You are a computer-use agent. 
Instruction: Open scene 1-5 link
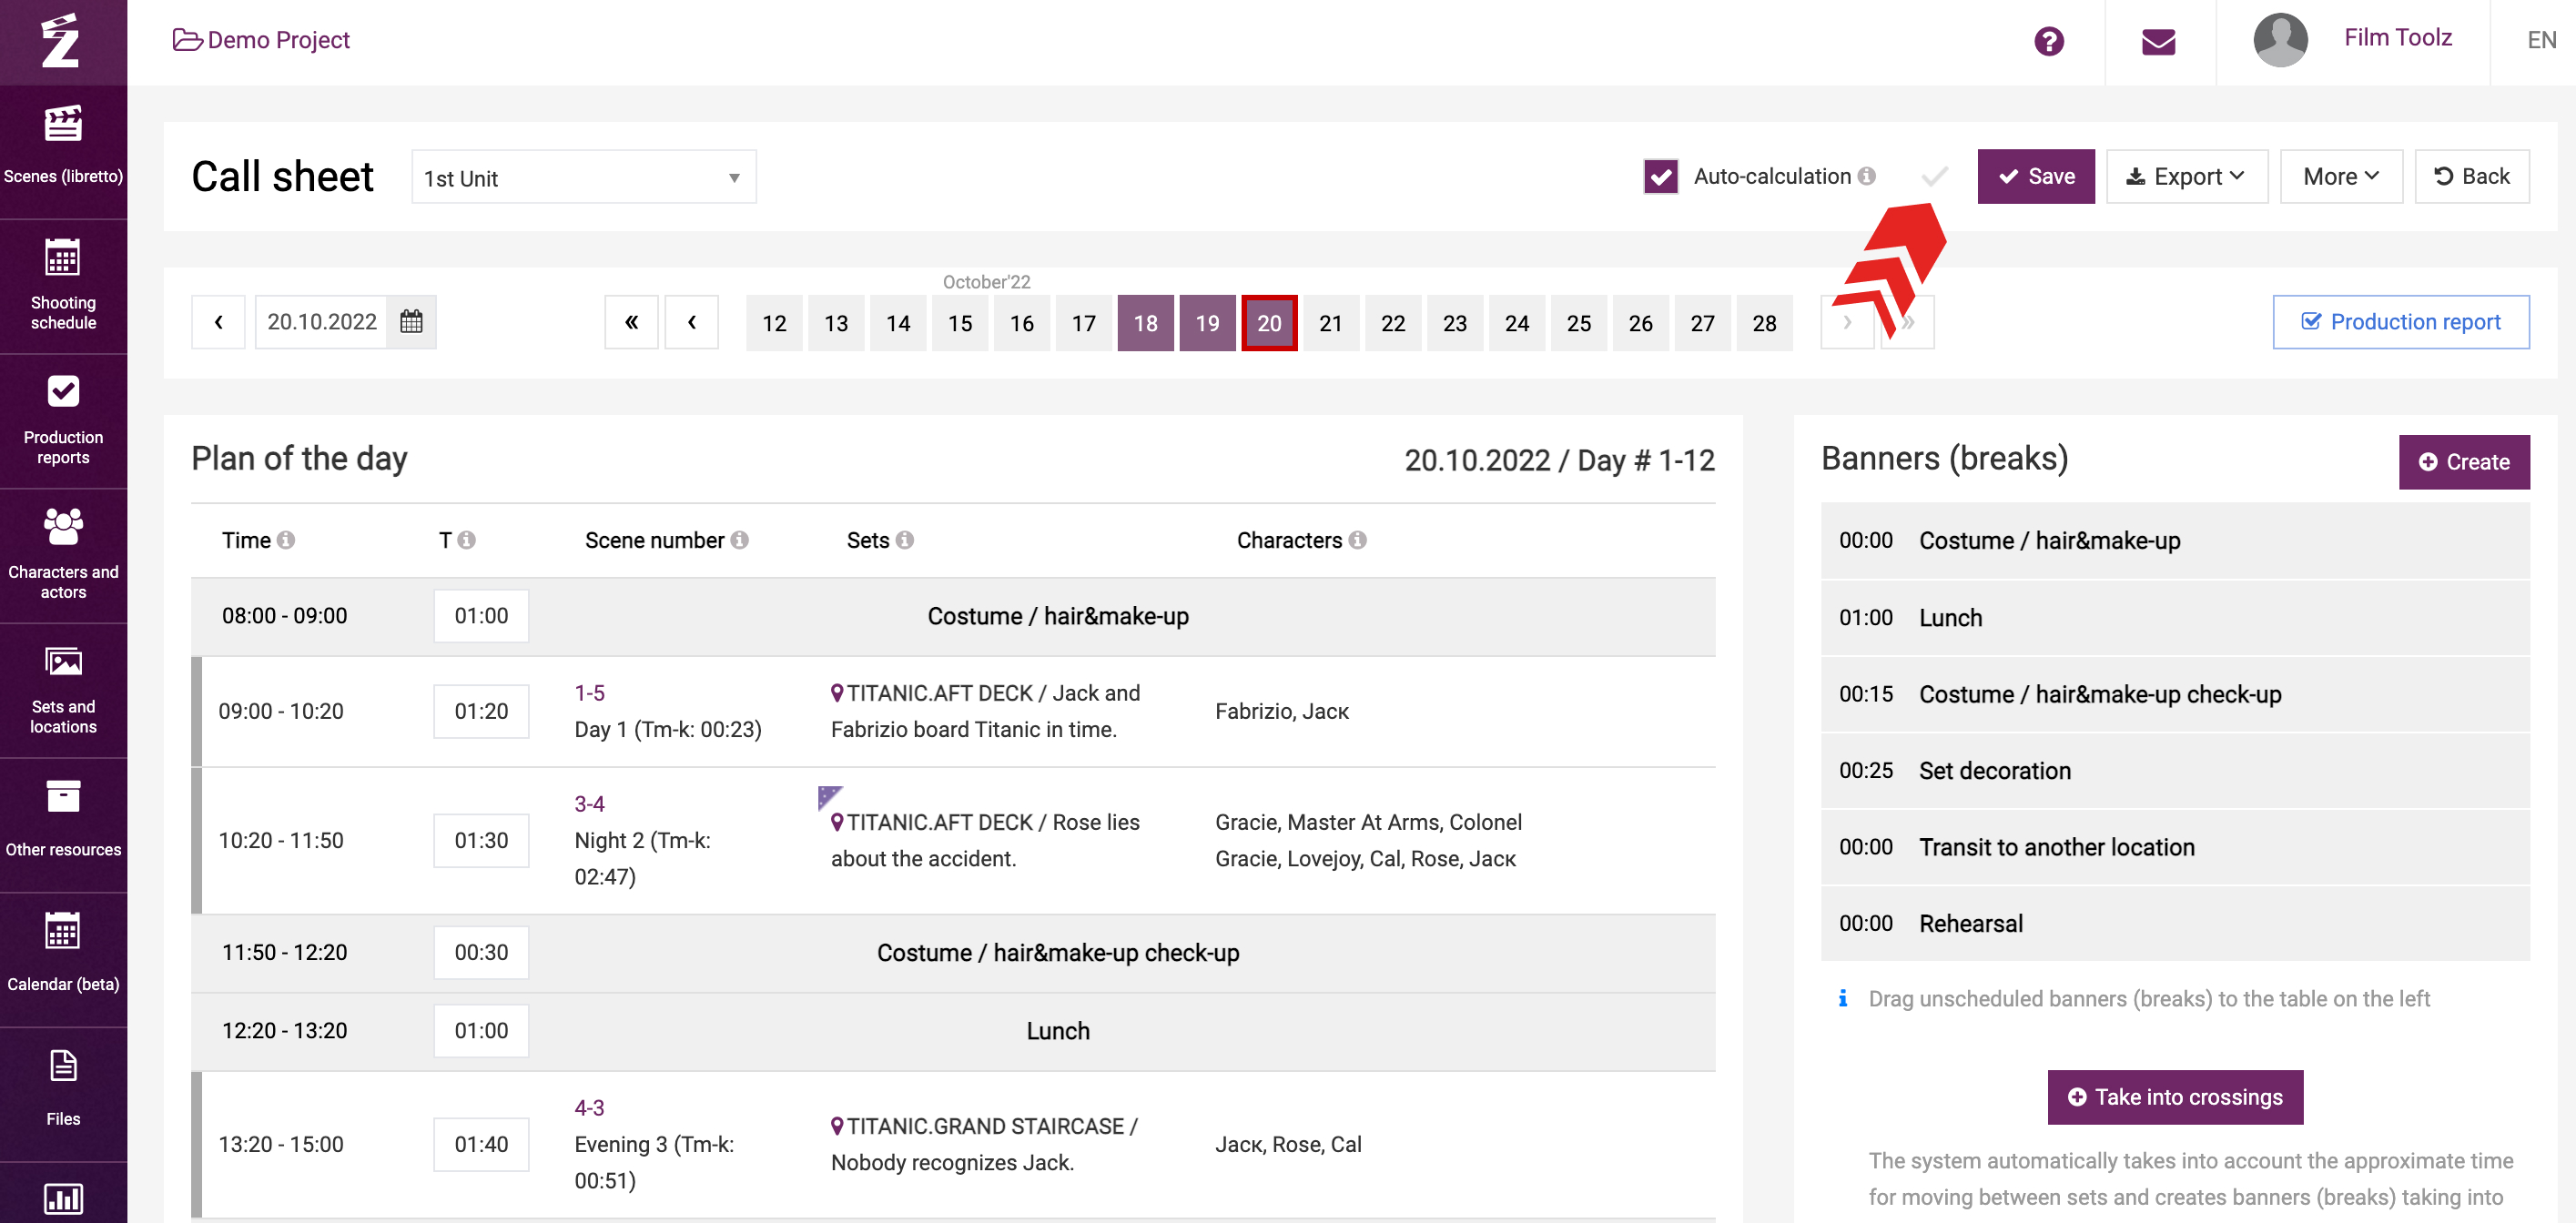pyautogui.click(x=589, y=693)
